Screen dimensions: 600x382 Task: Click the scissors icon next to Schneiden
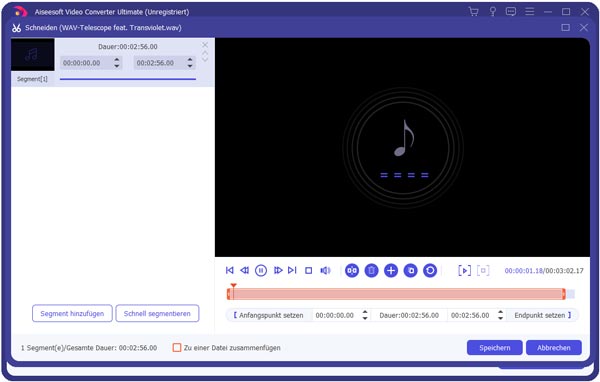[x=16, y=28]
